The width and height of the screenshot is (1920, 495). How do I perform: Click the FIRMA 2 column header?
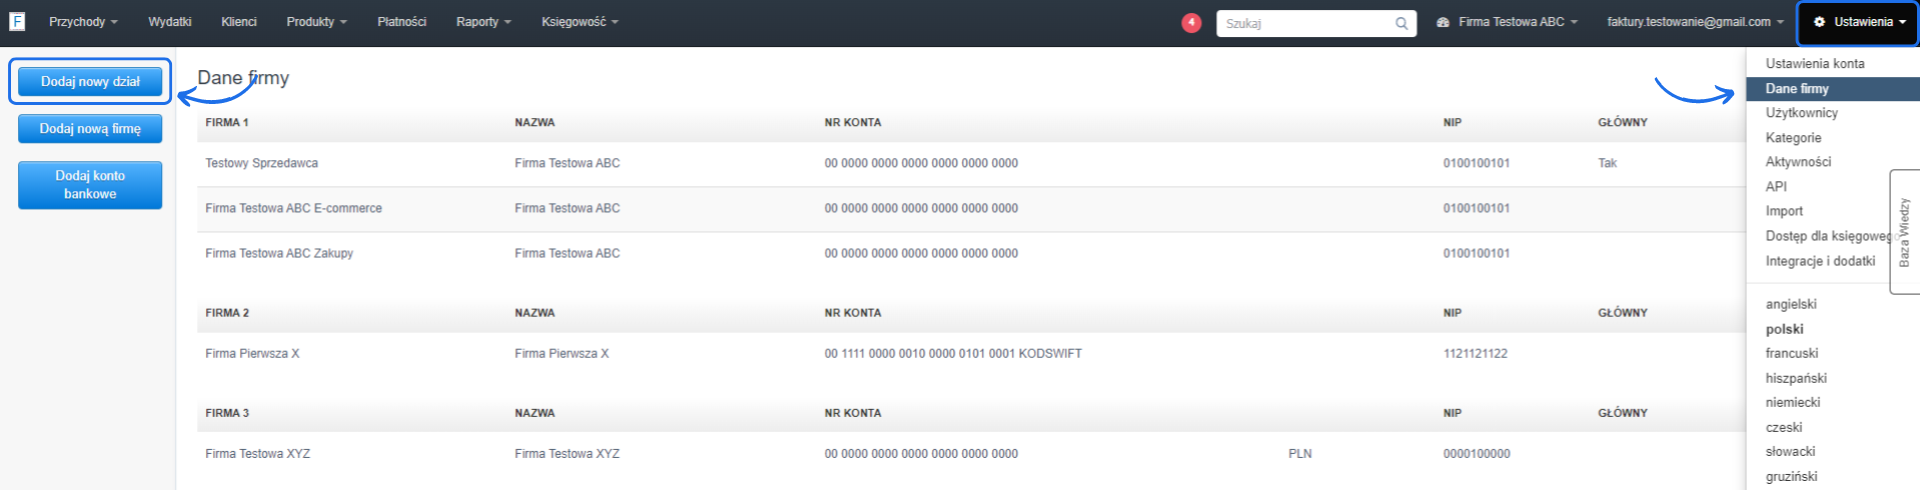pos(227,312)
